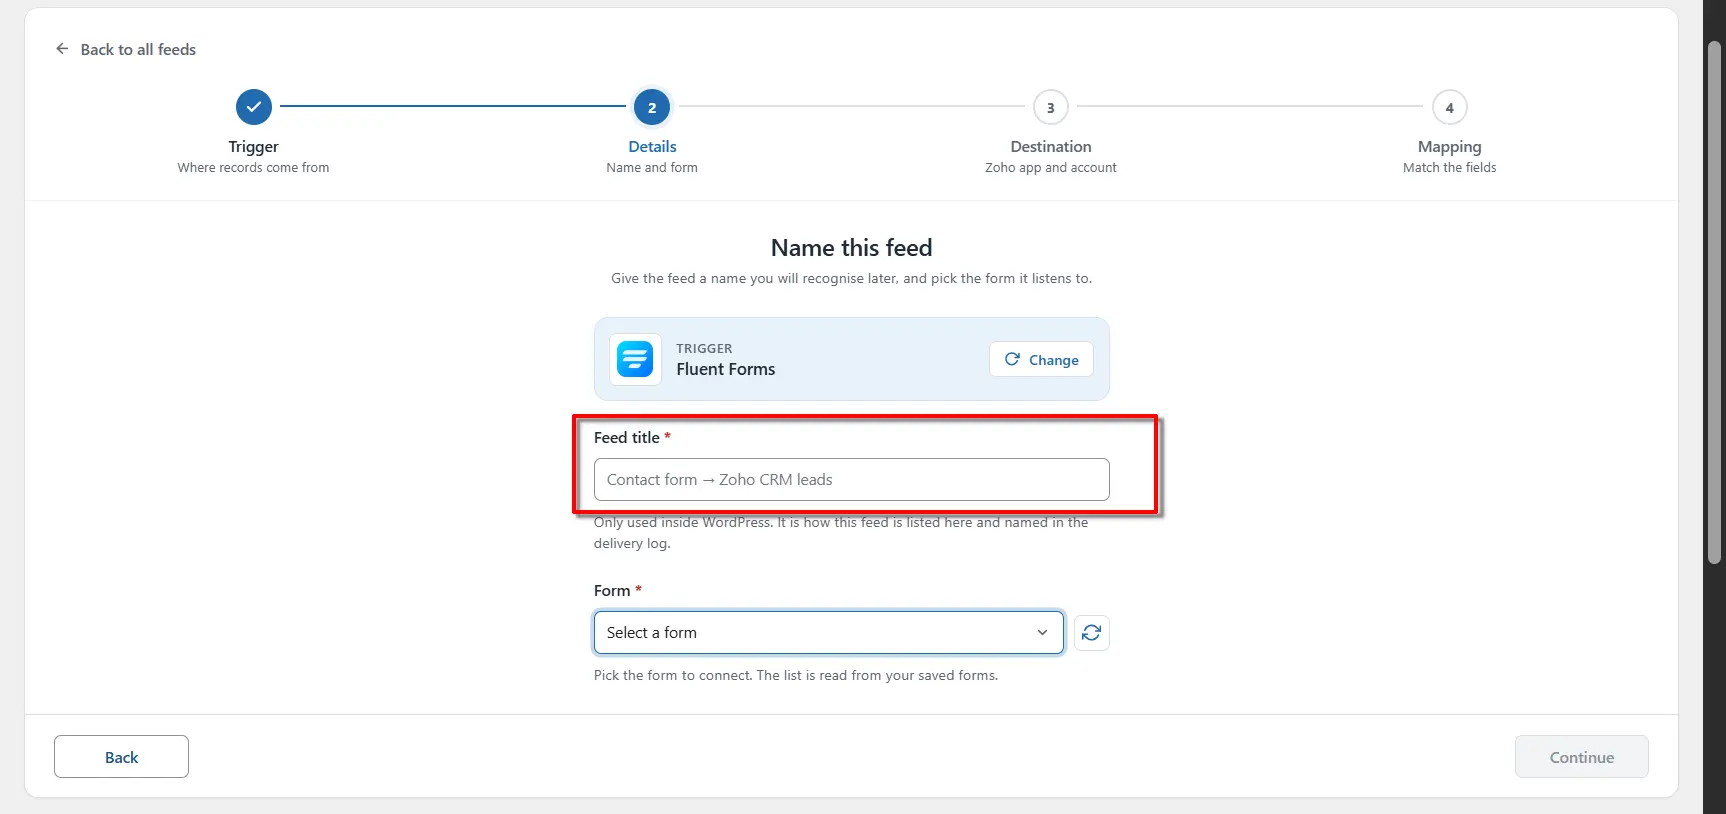Click the Destination step label

1050,146
